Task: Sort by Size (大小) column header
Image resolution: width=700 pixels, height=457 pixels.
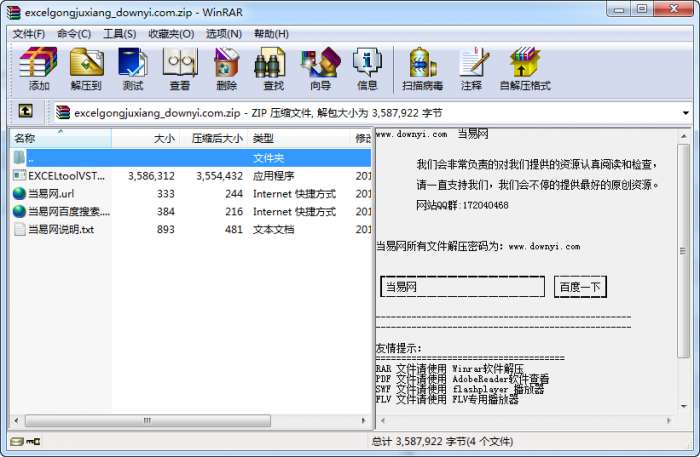Action: click(x=146, y=138)
